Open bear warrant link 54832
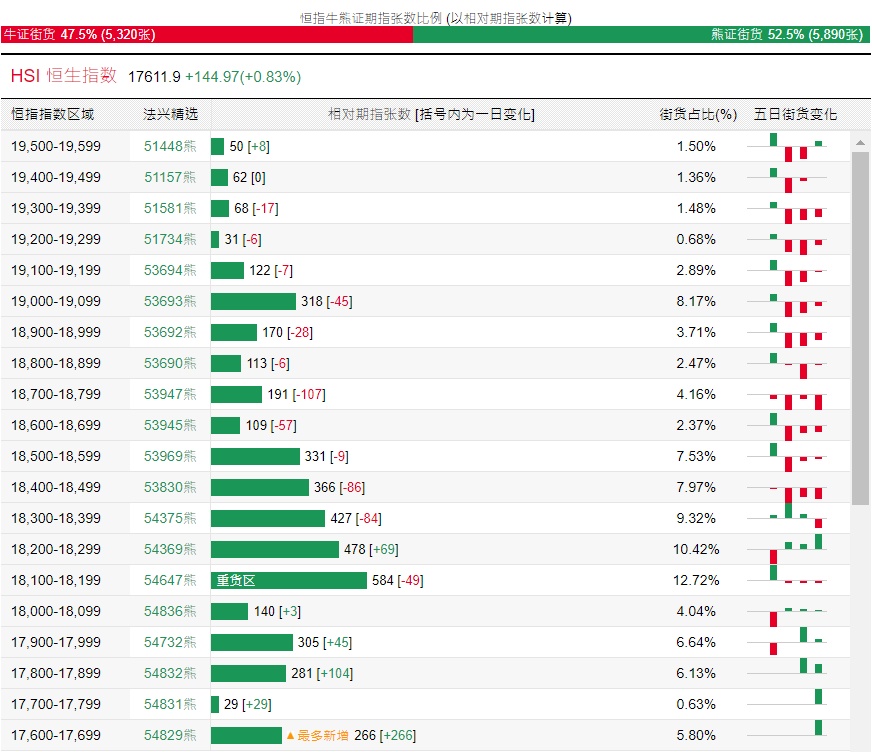The width and height of the screenshot is (872, 752). [170, 673]
